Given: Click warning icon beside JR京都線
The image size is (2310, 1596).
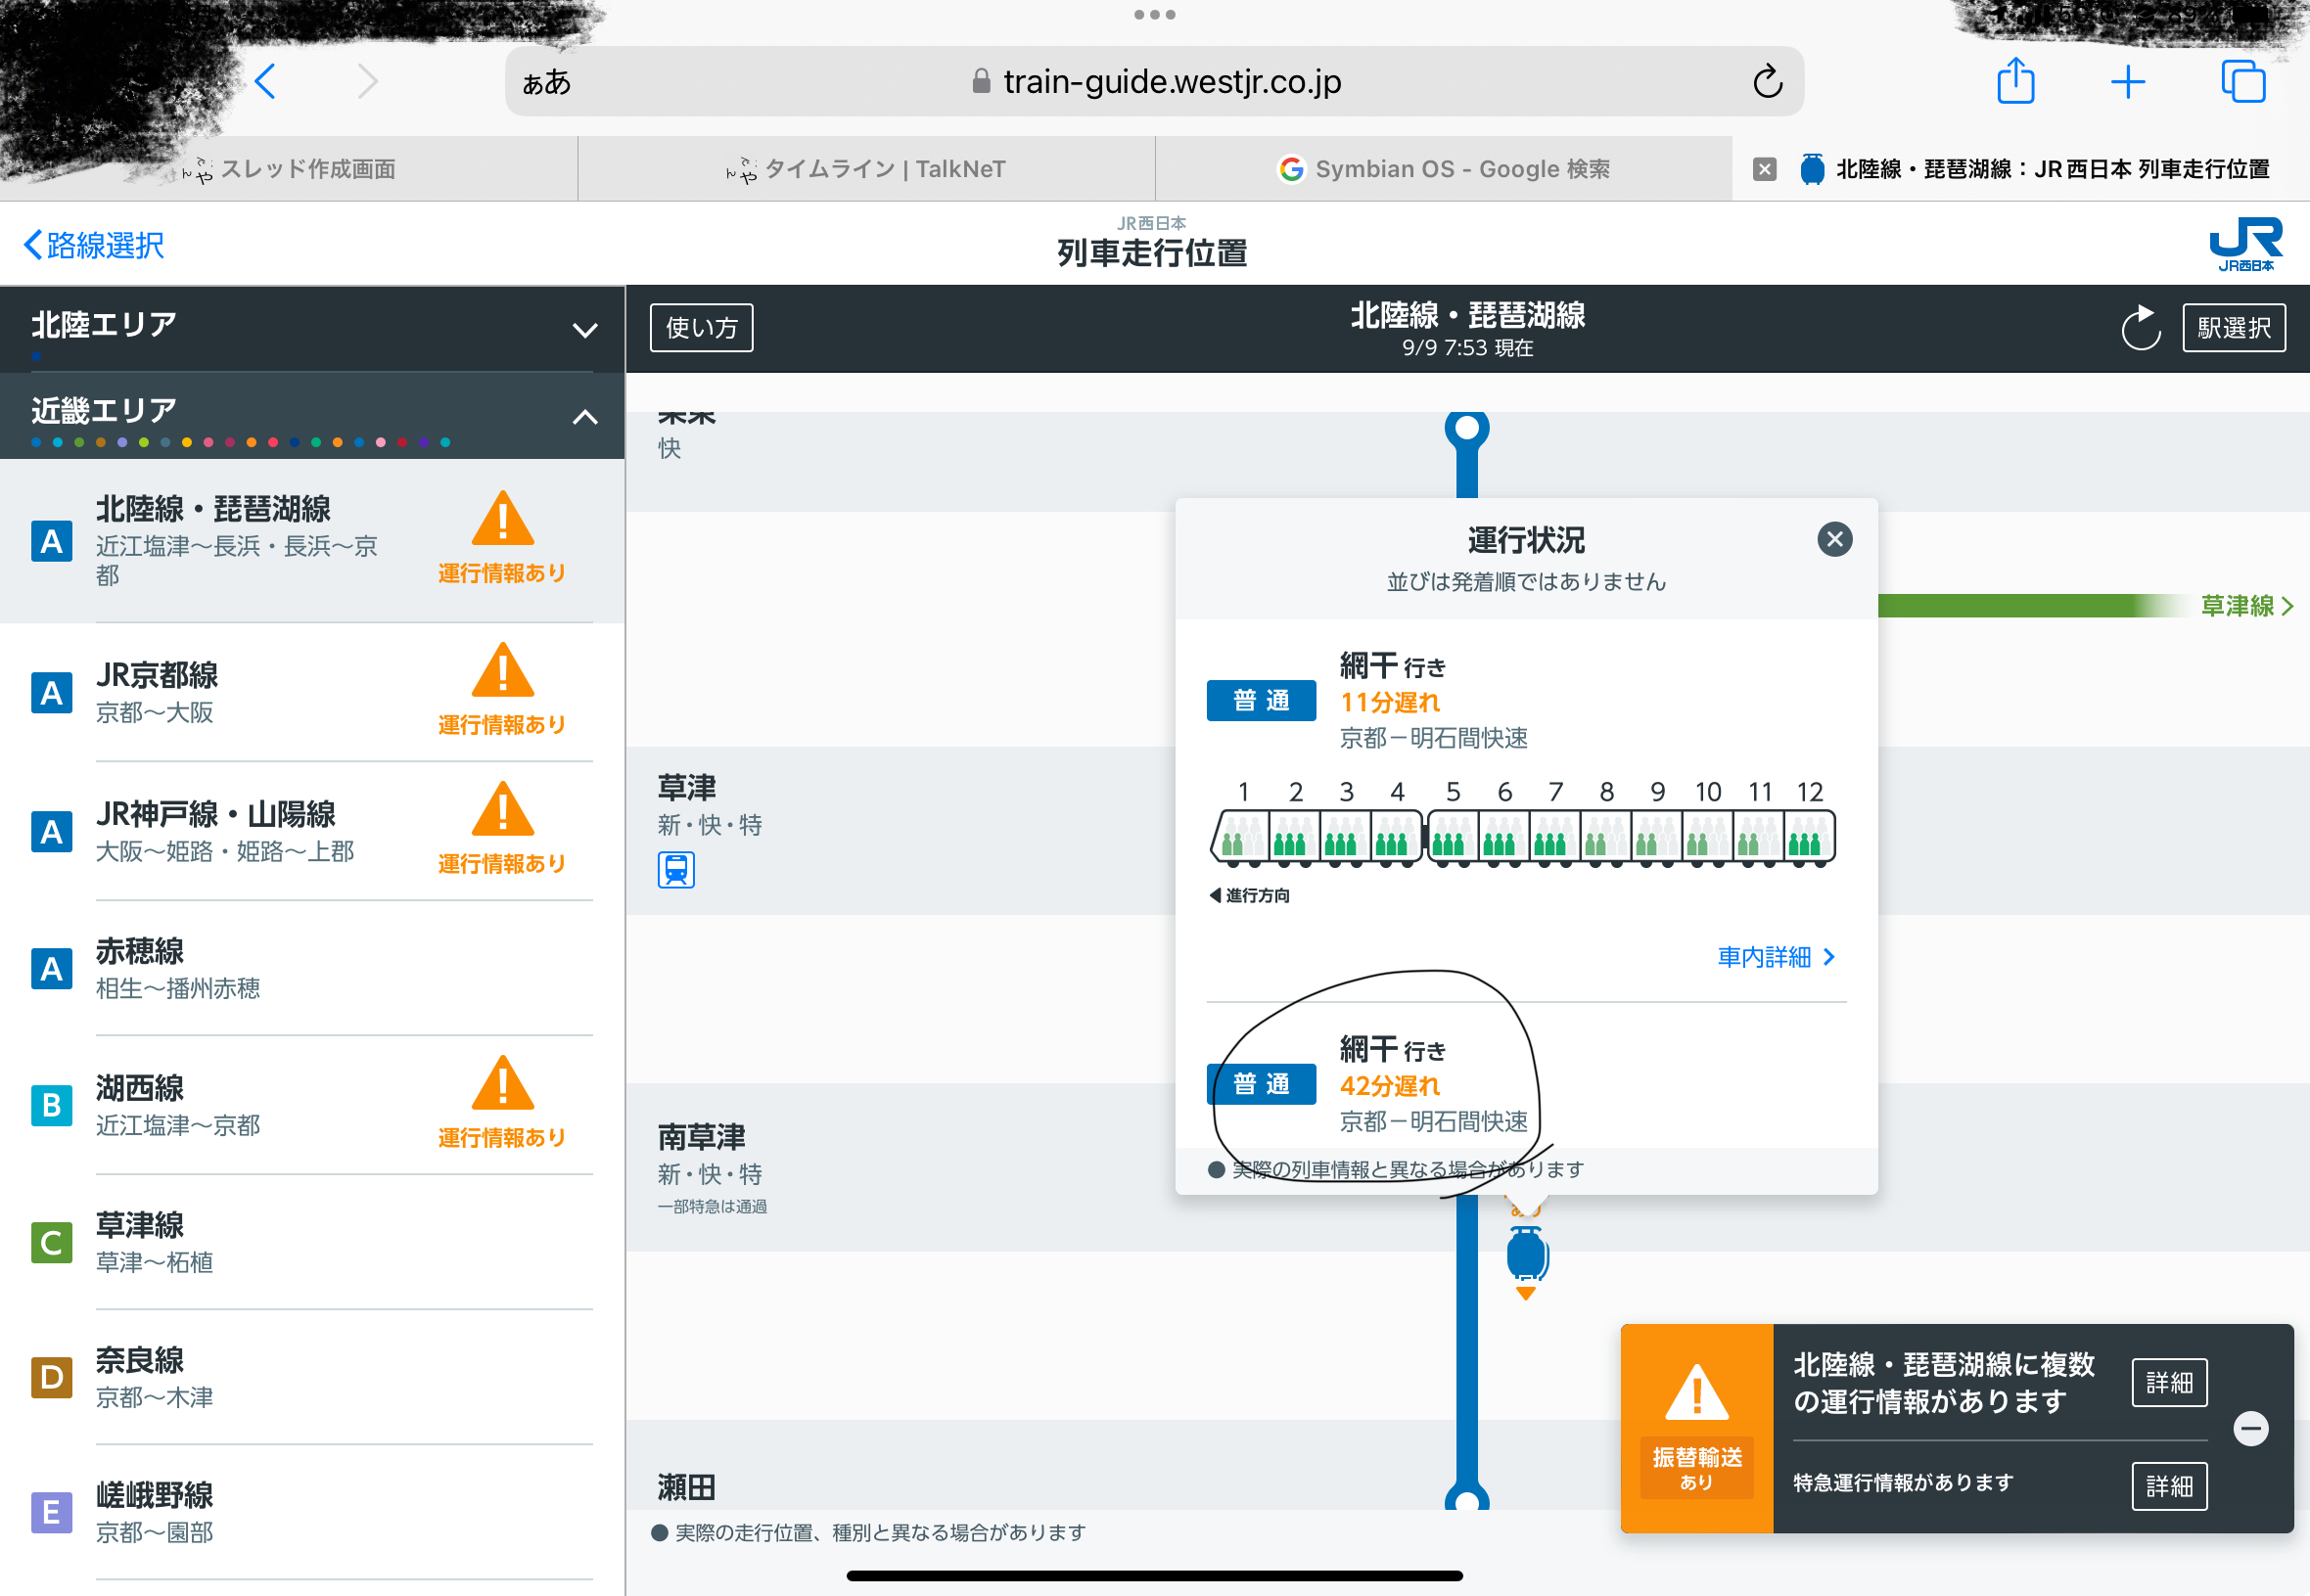Looking at the screenshot, I should (x=502, y=671).
